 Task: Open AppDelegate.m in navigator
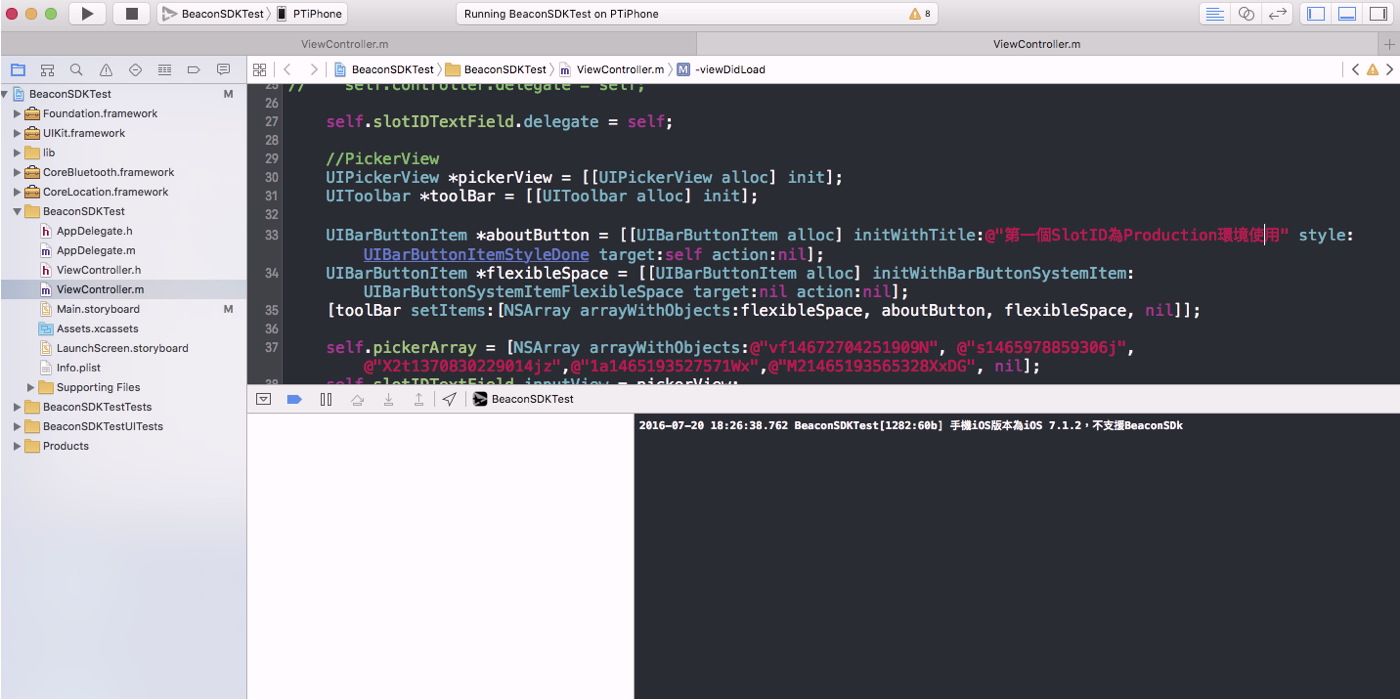click(96, 251)
